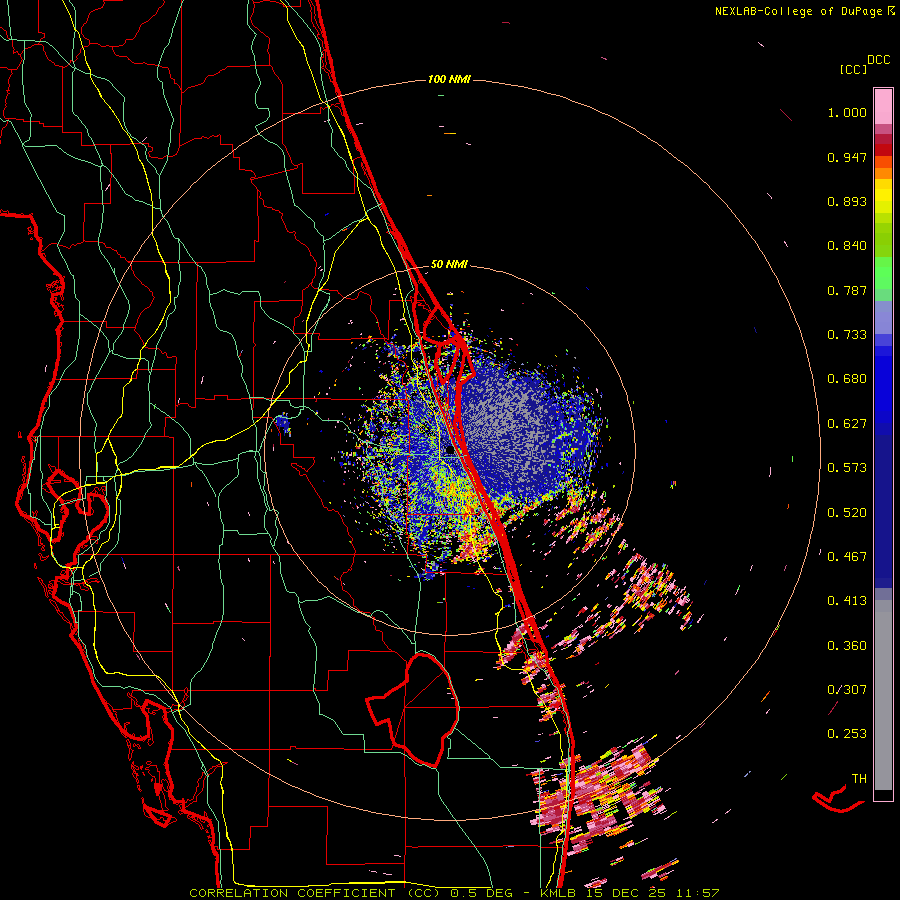The height and width of the screenshot is (900, 900).
Task: Pick the bright green swatch below 0.840
Action: click(883, 273)
